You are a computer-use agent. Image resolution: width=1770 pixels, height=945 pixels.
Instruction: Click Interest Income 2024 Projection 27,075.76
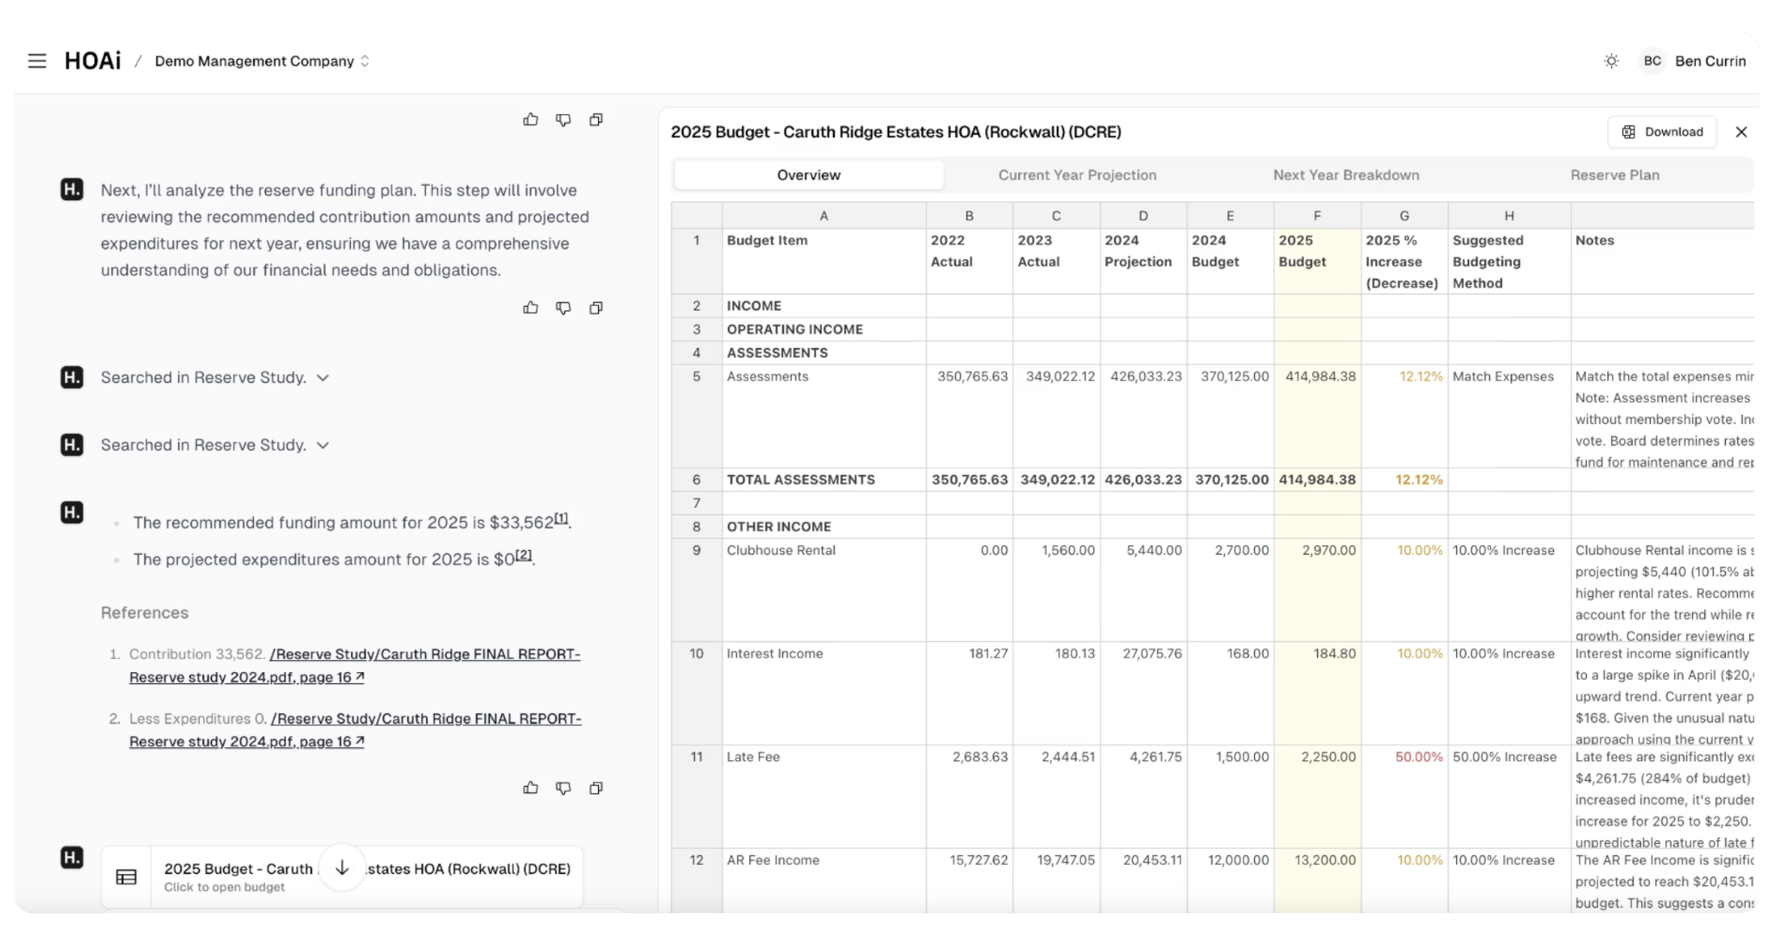[x=1143, y=693]
